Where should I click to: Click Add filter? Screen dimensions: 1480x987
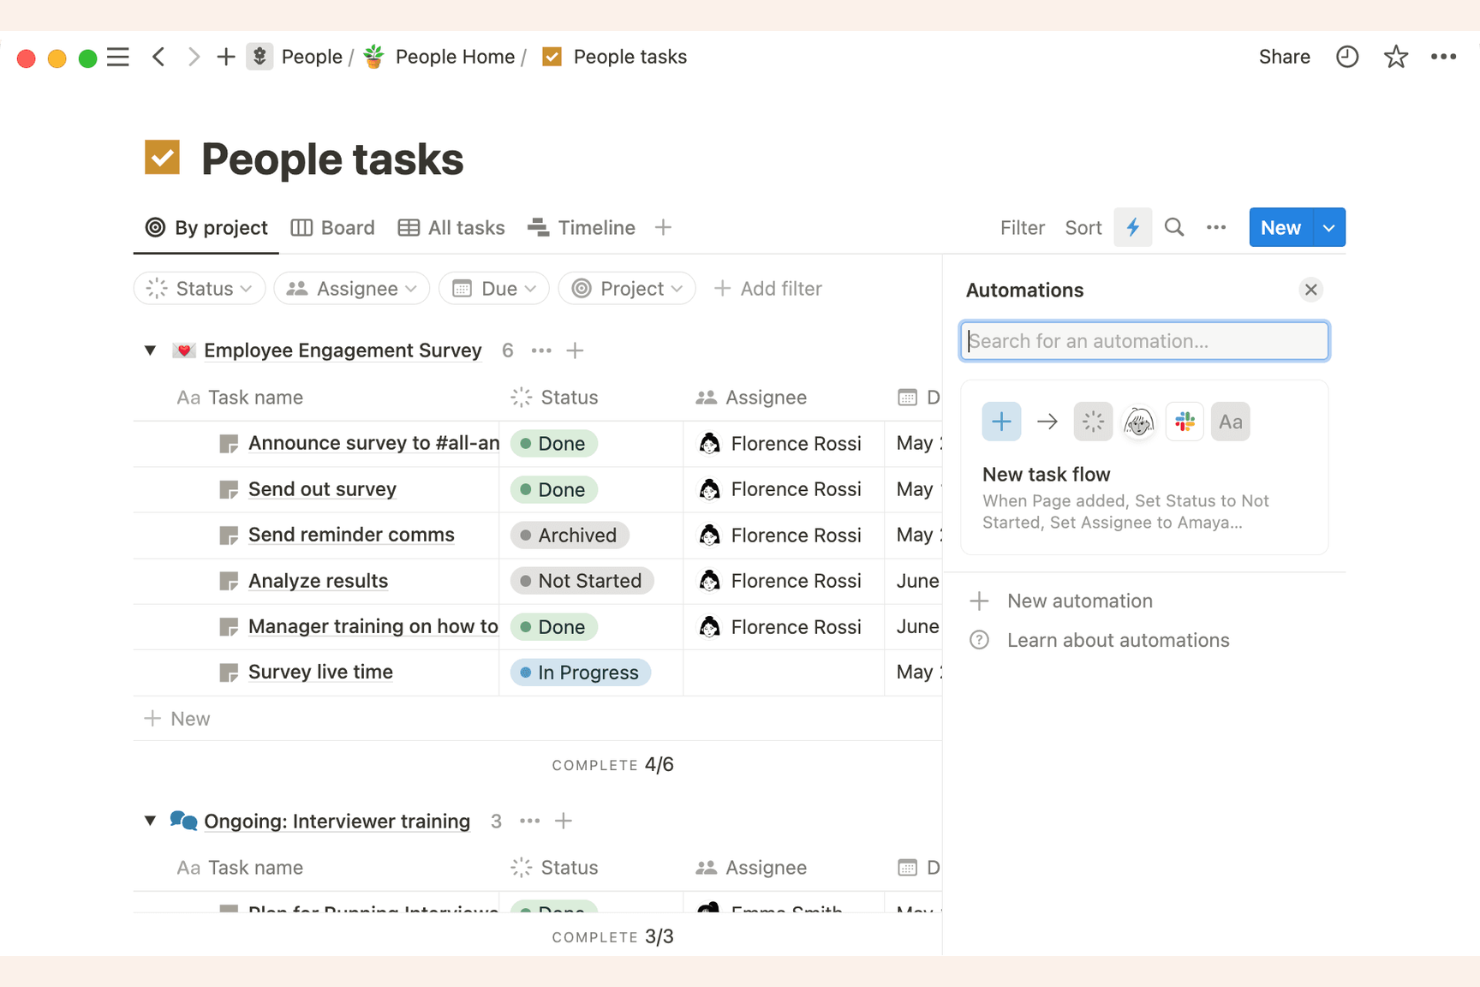[768, 289]
